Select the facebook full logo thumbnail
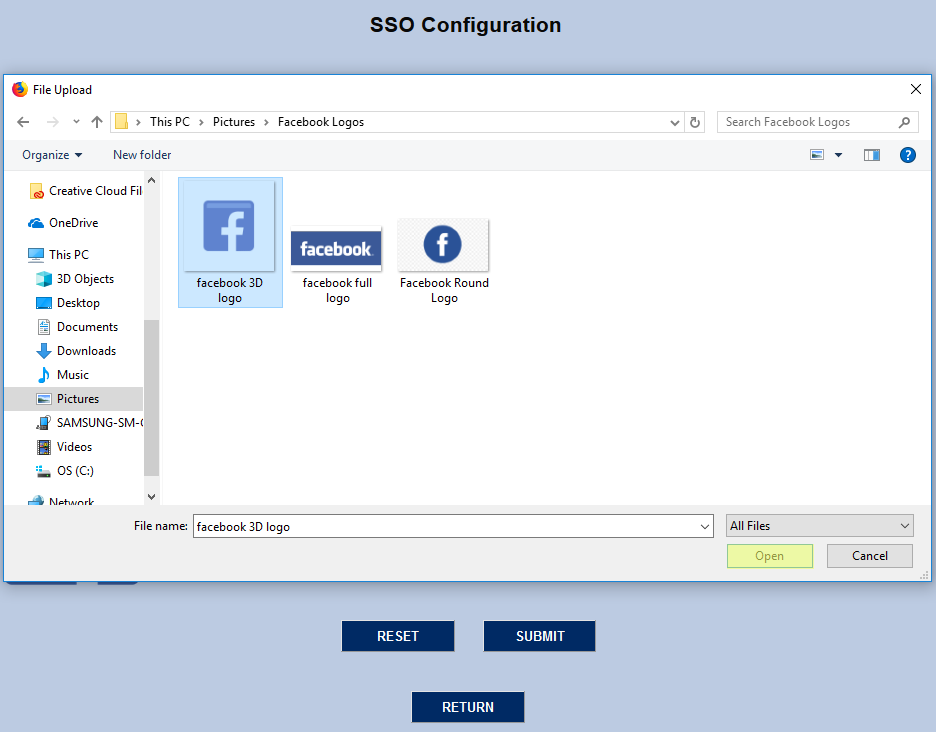Screen dimensions: 936x732 pyautogui.click(x=336, y=248)
